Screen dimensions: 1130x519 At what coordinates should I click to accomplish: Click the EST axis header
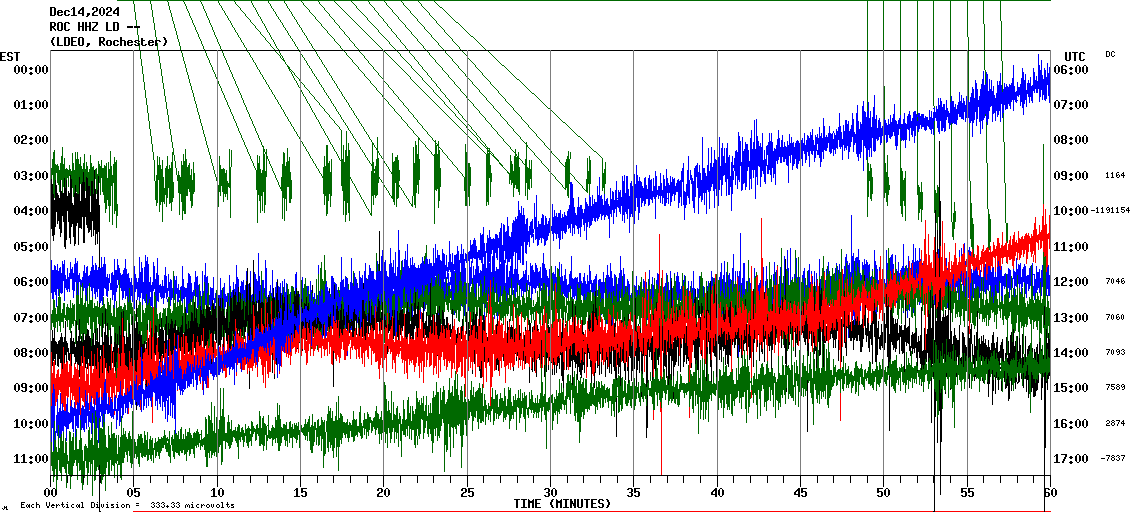10,56
